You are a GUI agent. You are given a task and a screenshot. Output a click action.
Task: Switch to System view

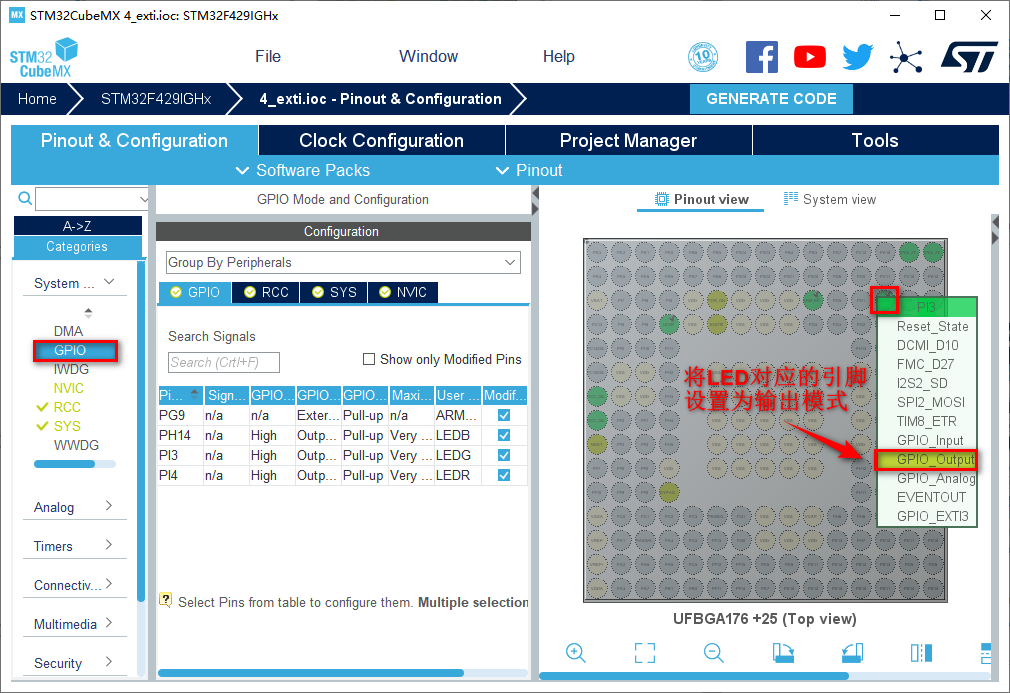point(830,199)
